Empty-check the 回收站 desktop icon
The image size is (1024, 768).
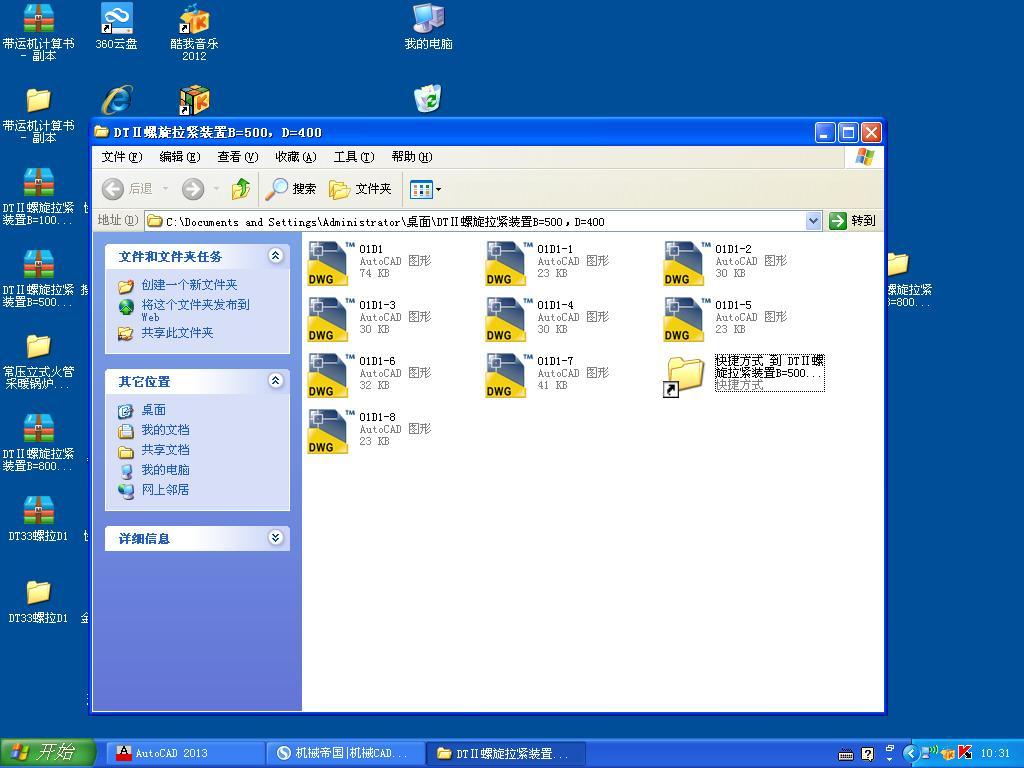428,97
